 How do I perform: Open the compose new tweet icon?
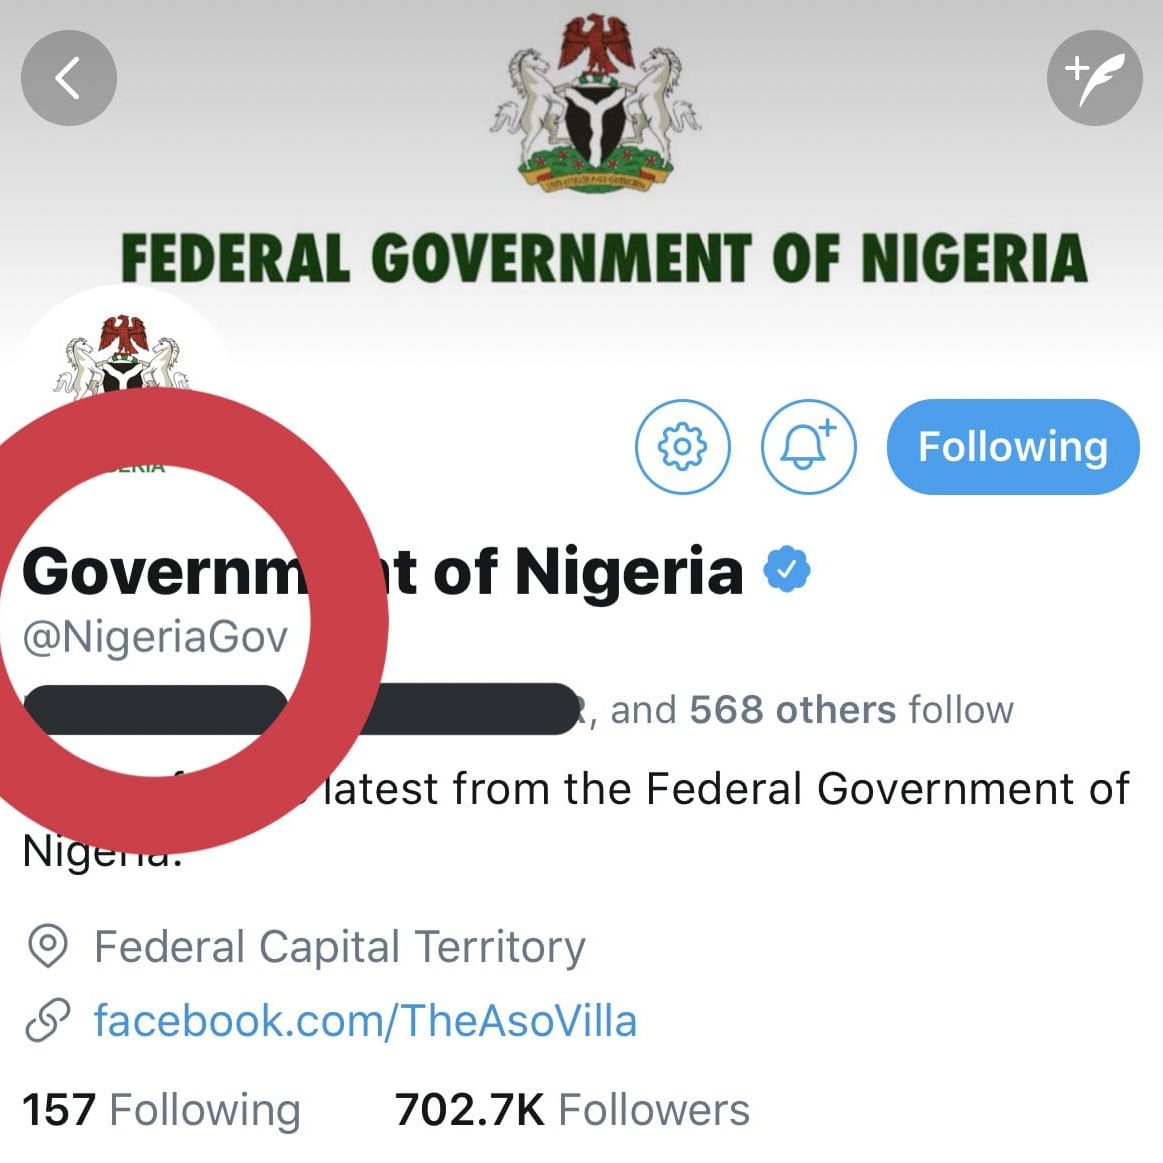pyautogui.click(x=1094, y=78)
